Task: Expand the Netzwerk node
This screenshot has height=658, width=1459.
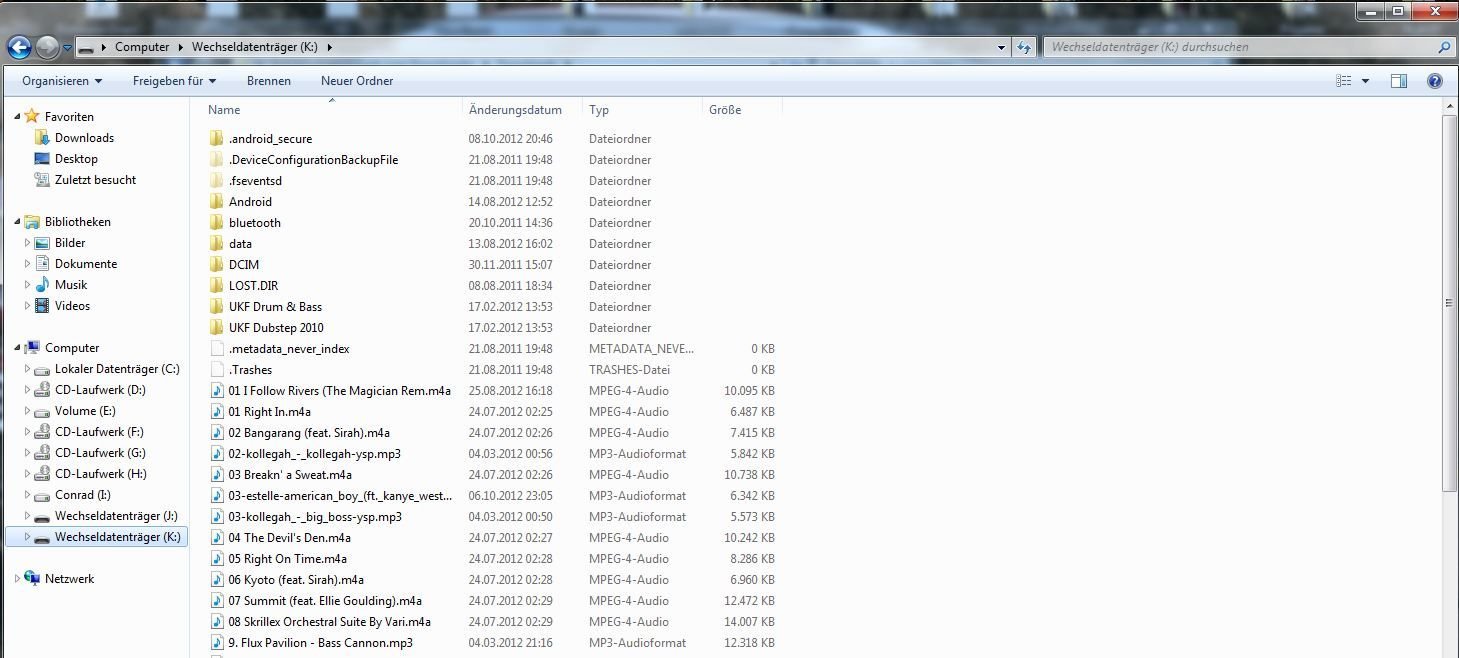Action: click(17, 579)
